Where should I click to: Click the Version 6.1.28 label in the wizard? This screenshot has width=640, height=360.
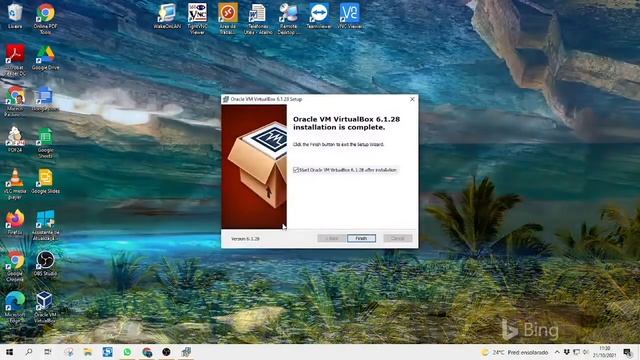pos(245,238)
